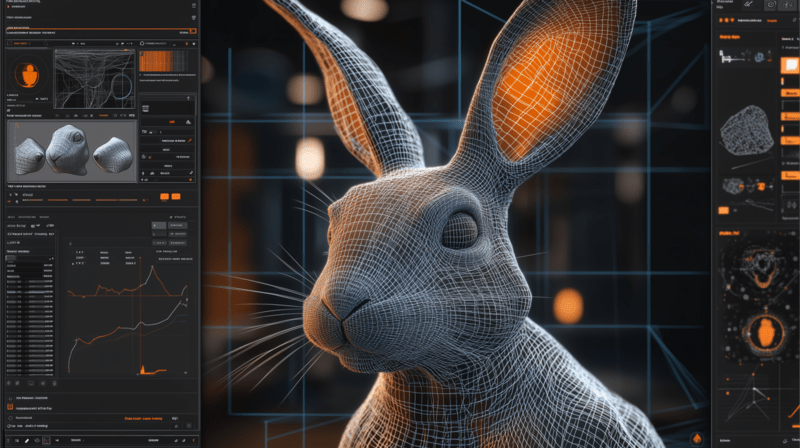Click the left arrow icon in bottom-left toolbar
This screenshot has width=800, height=448.
(x=57, y=440)
